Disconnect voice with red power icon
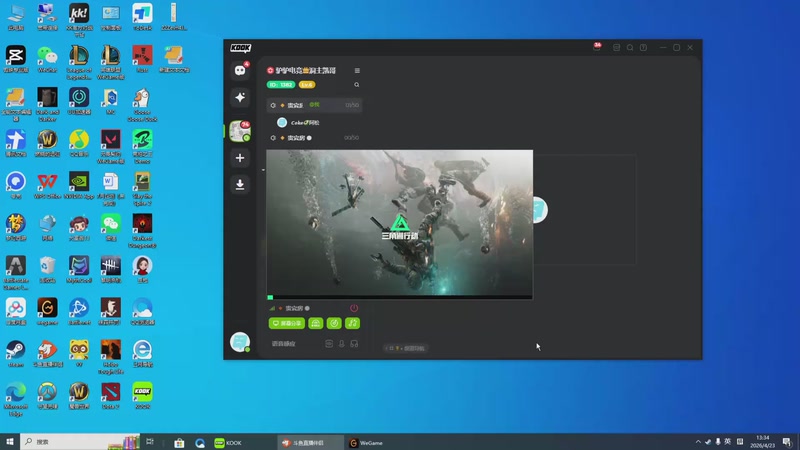Image resolution: width=800 pixels, height=450 pixels. coord(354,308)
